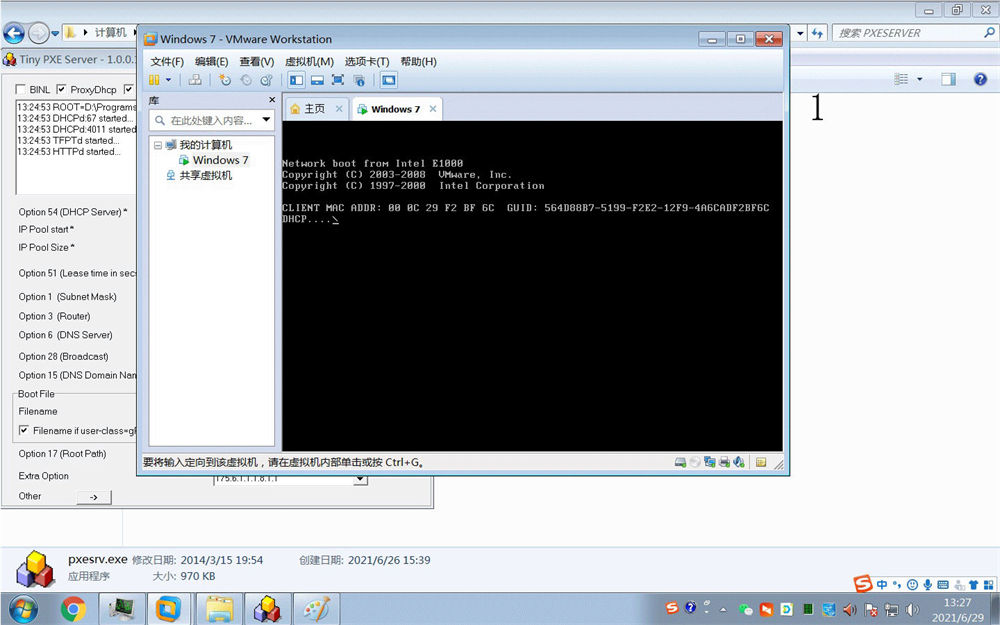Viewport: 1000px width, 625px height.
Task: Open the power options arrow beside the pause icon
Action: click(x=168, y=80)
